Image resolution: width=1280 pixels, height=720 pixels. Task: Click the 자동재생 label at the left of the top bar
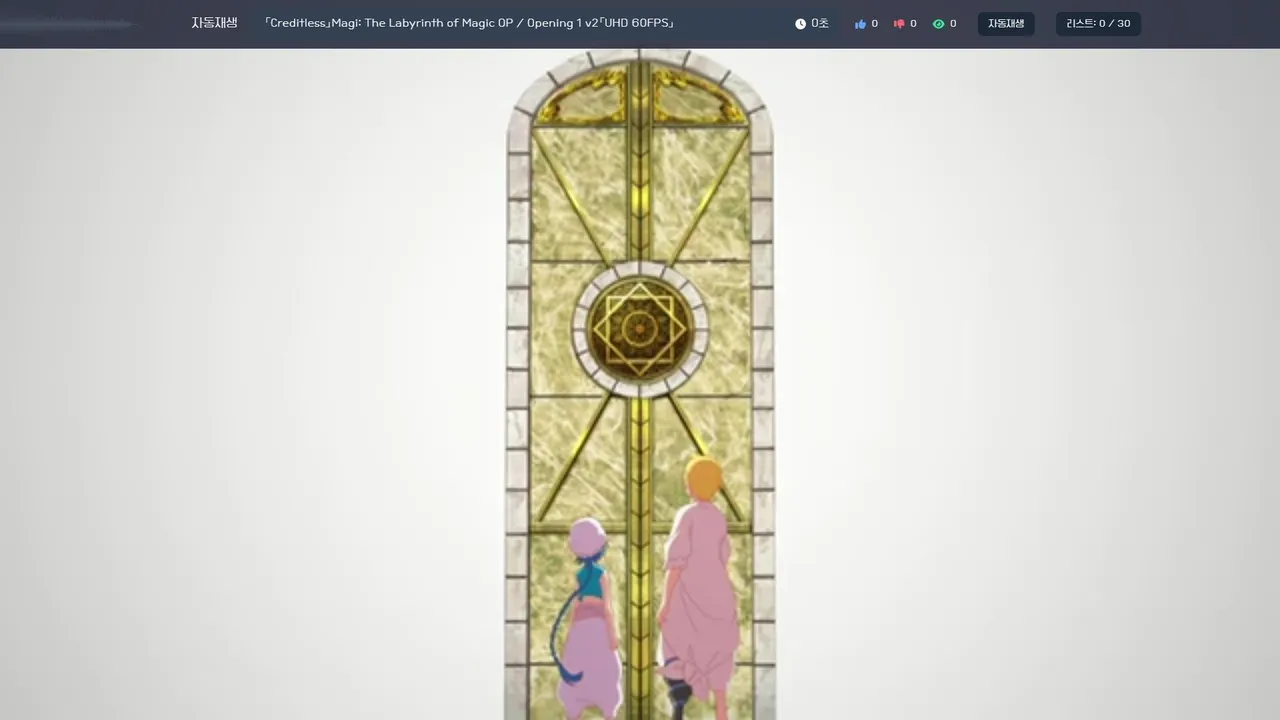pos(215,23)
